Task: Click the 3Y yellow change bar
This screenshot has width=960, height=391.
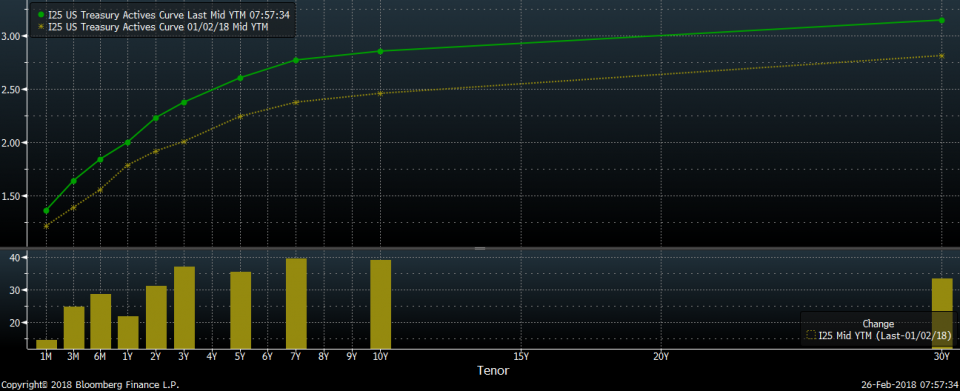Action: (x=184, y=308)
